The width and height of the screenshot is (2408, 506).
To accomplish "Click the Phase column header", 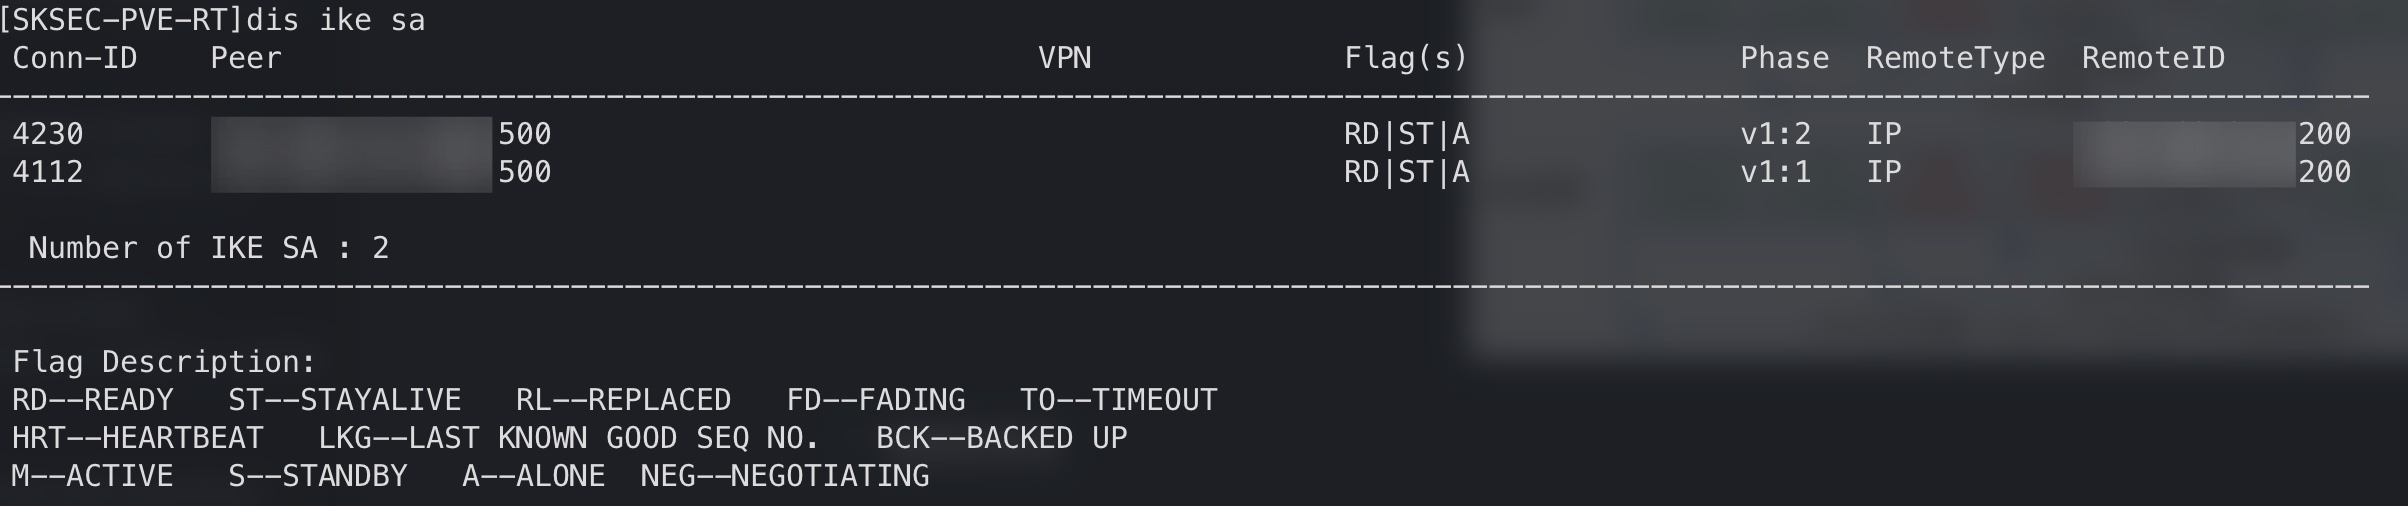I will tap(1785, 58).
